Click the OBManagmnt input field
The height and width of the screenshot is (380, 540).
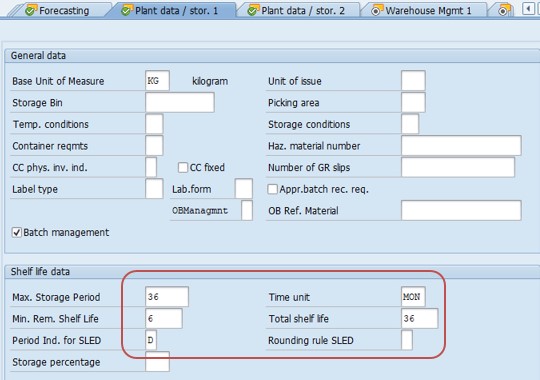click(x=247, y=210)
